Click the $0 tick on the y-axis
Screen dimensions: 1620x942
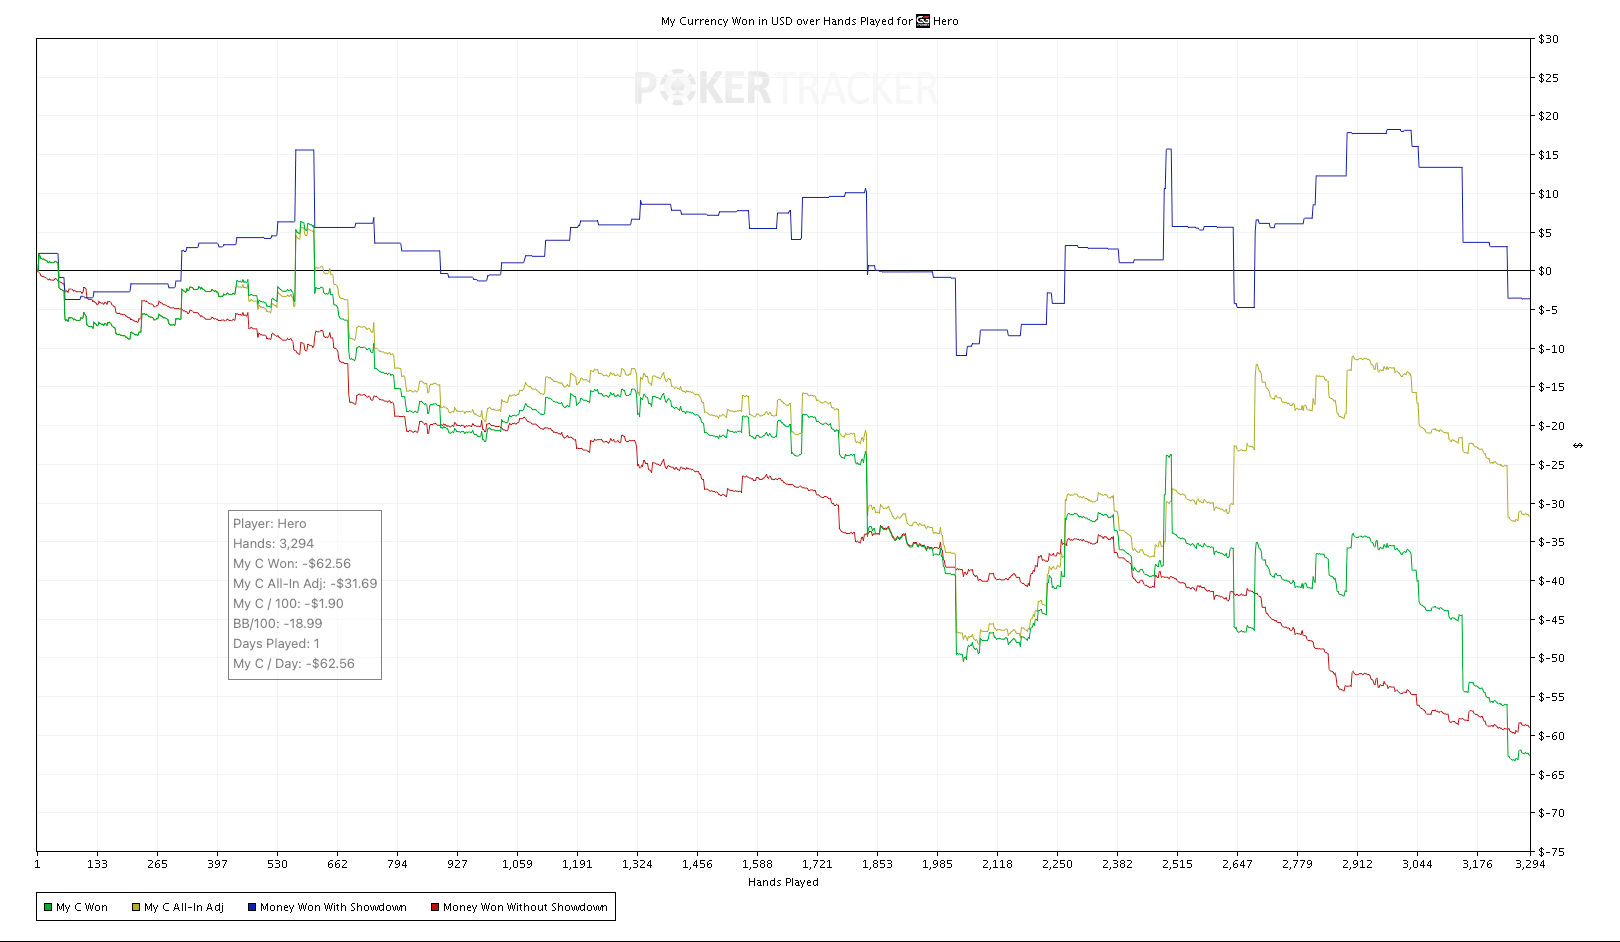coord(1545,271)
